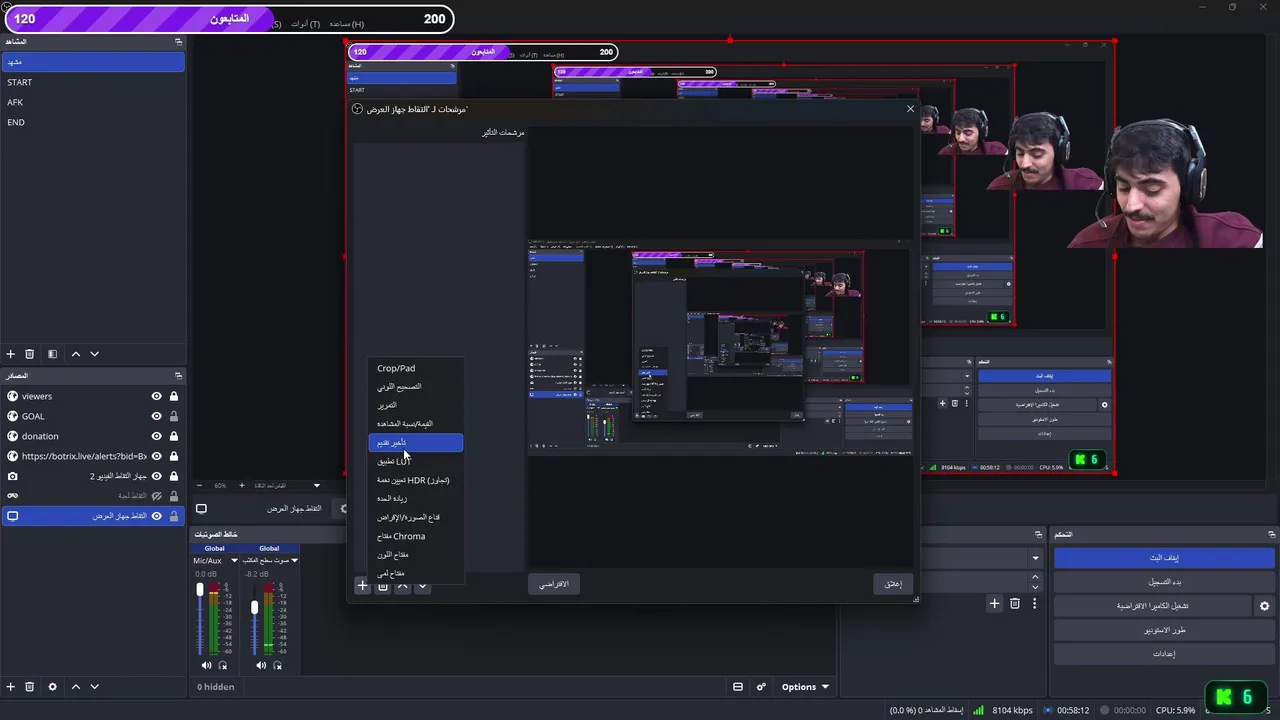Click Mic/Aux monitoring headphone icon

pos(223,665)
